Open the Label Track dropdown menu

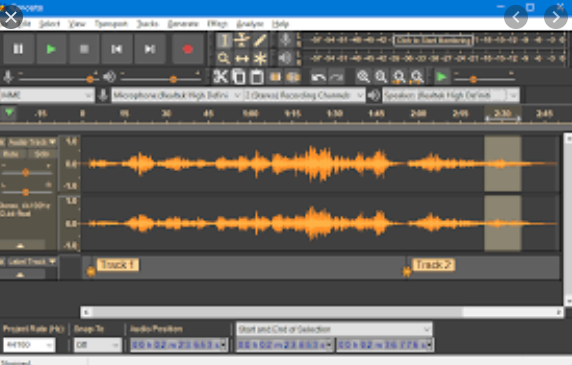coord(32,261)
